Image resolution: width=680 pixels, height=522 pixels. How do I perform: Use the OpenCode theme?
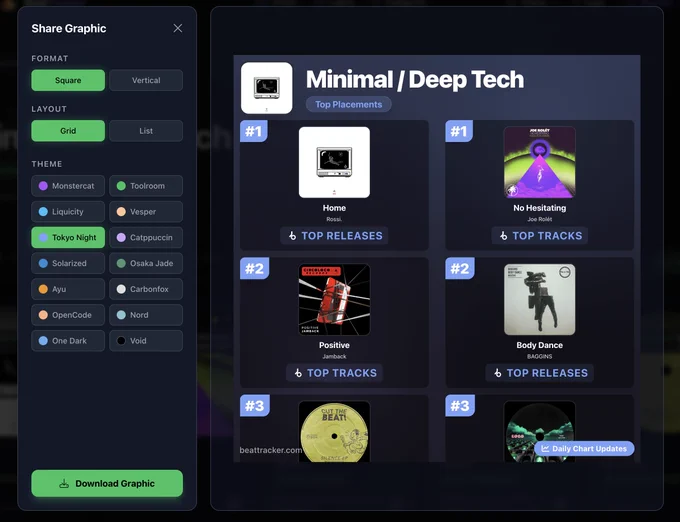[x=68, y=315]
